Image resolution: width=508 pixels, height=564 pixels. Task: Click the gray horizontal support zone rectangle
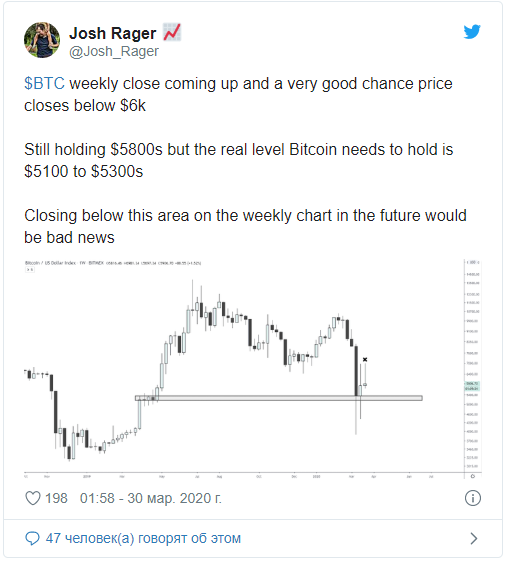[279, 398]
